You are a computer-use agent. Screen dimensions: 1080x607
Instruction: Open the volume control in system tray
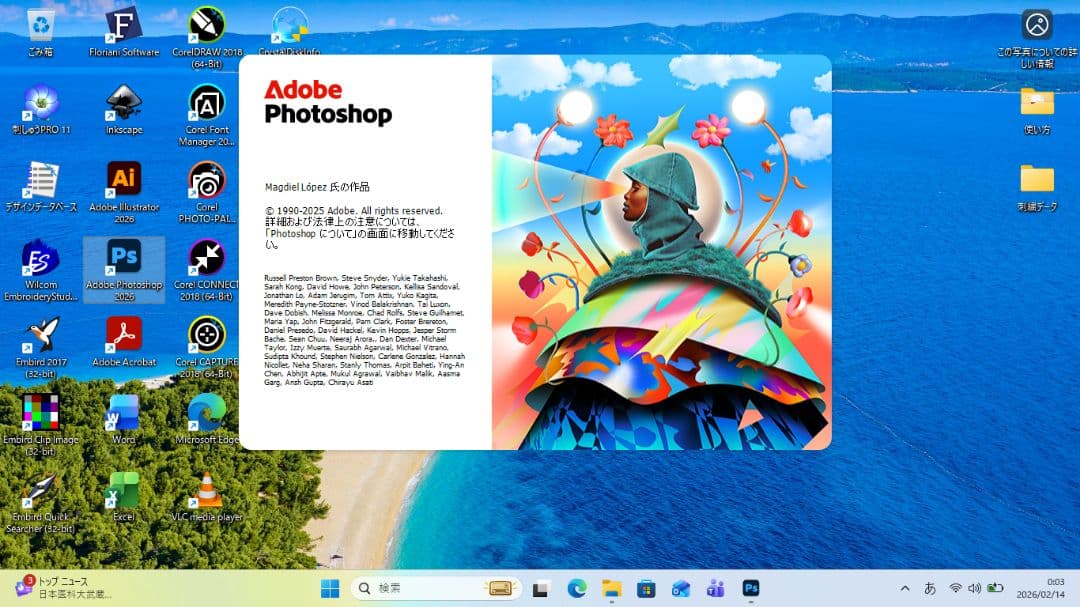(x=974, y=588)
